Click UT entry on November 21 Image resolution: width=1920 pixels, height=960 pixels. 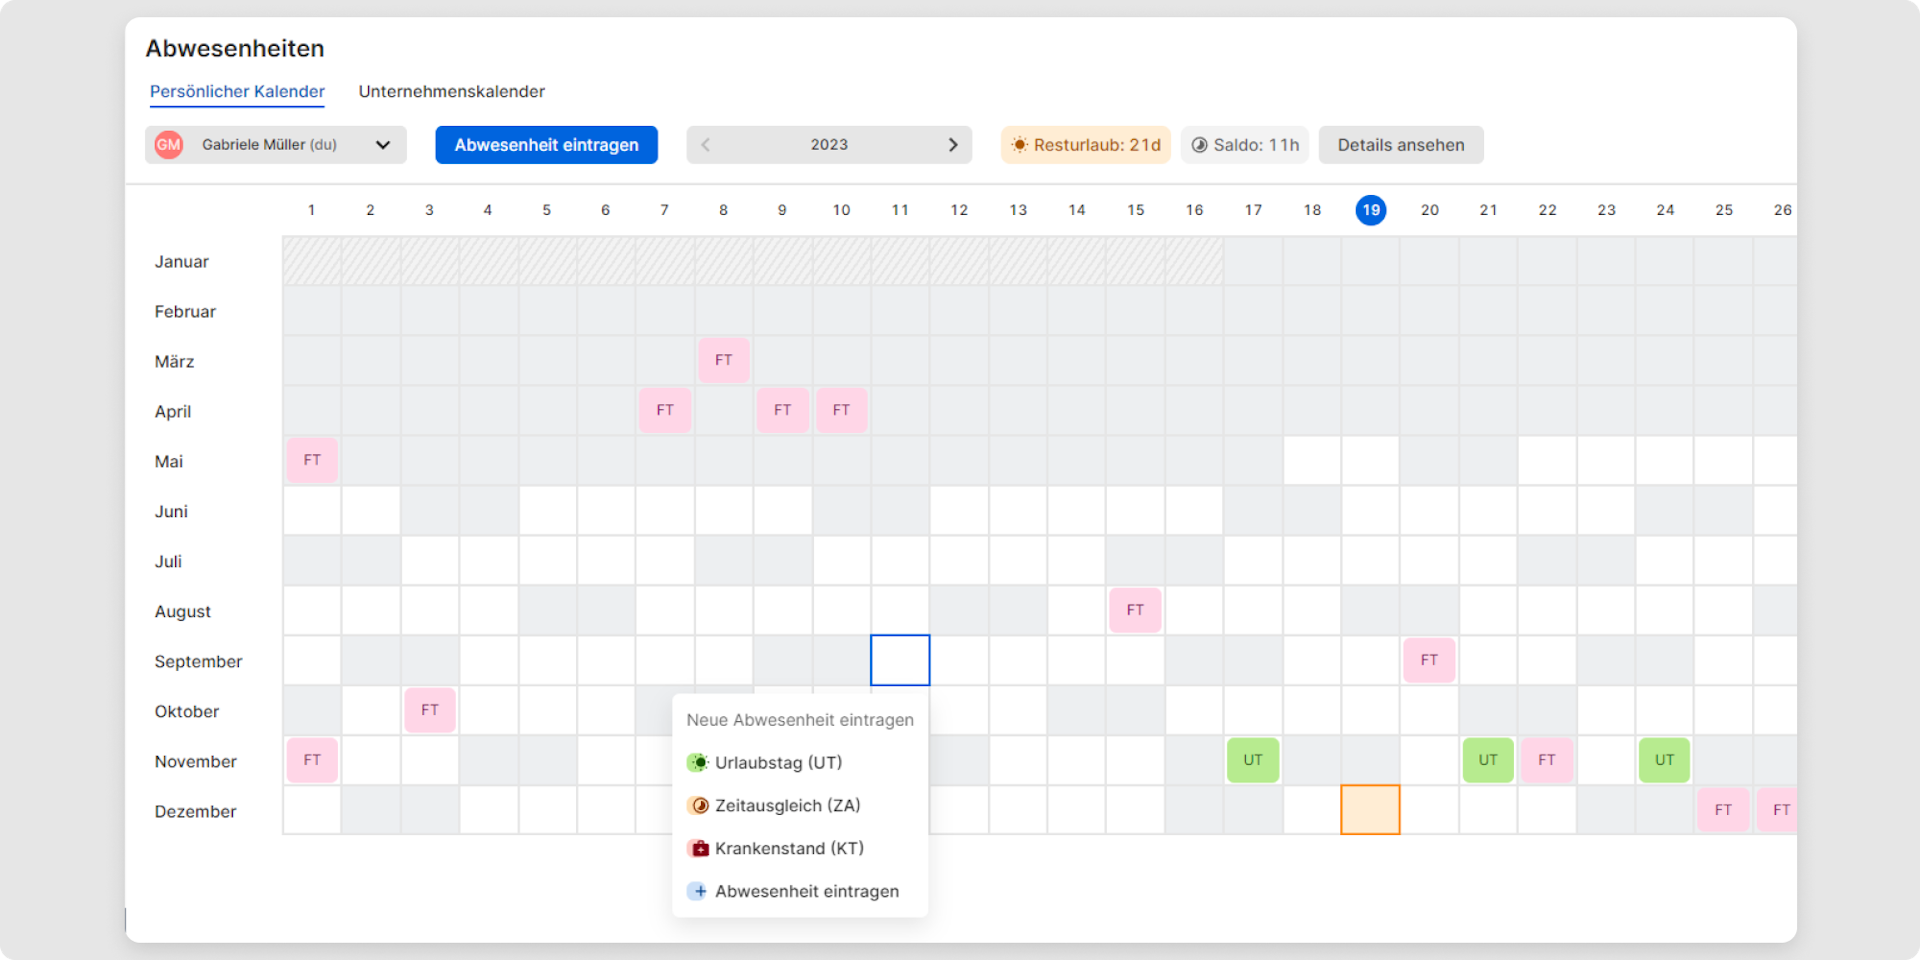1488,760
